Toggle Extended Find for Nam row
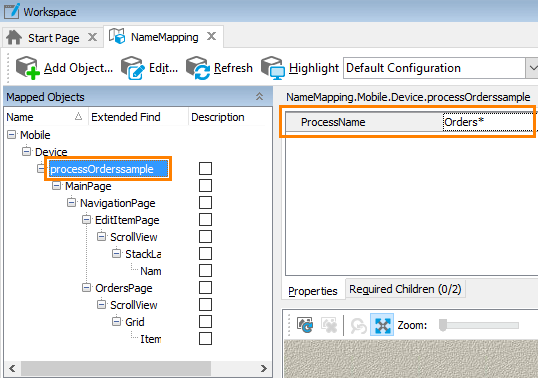 tap(205, 270)
